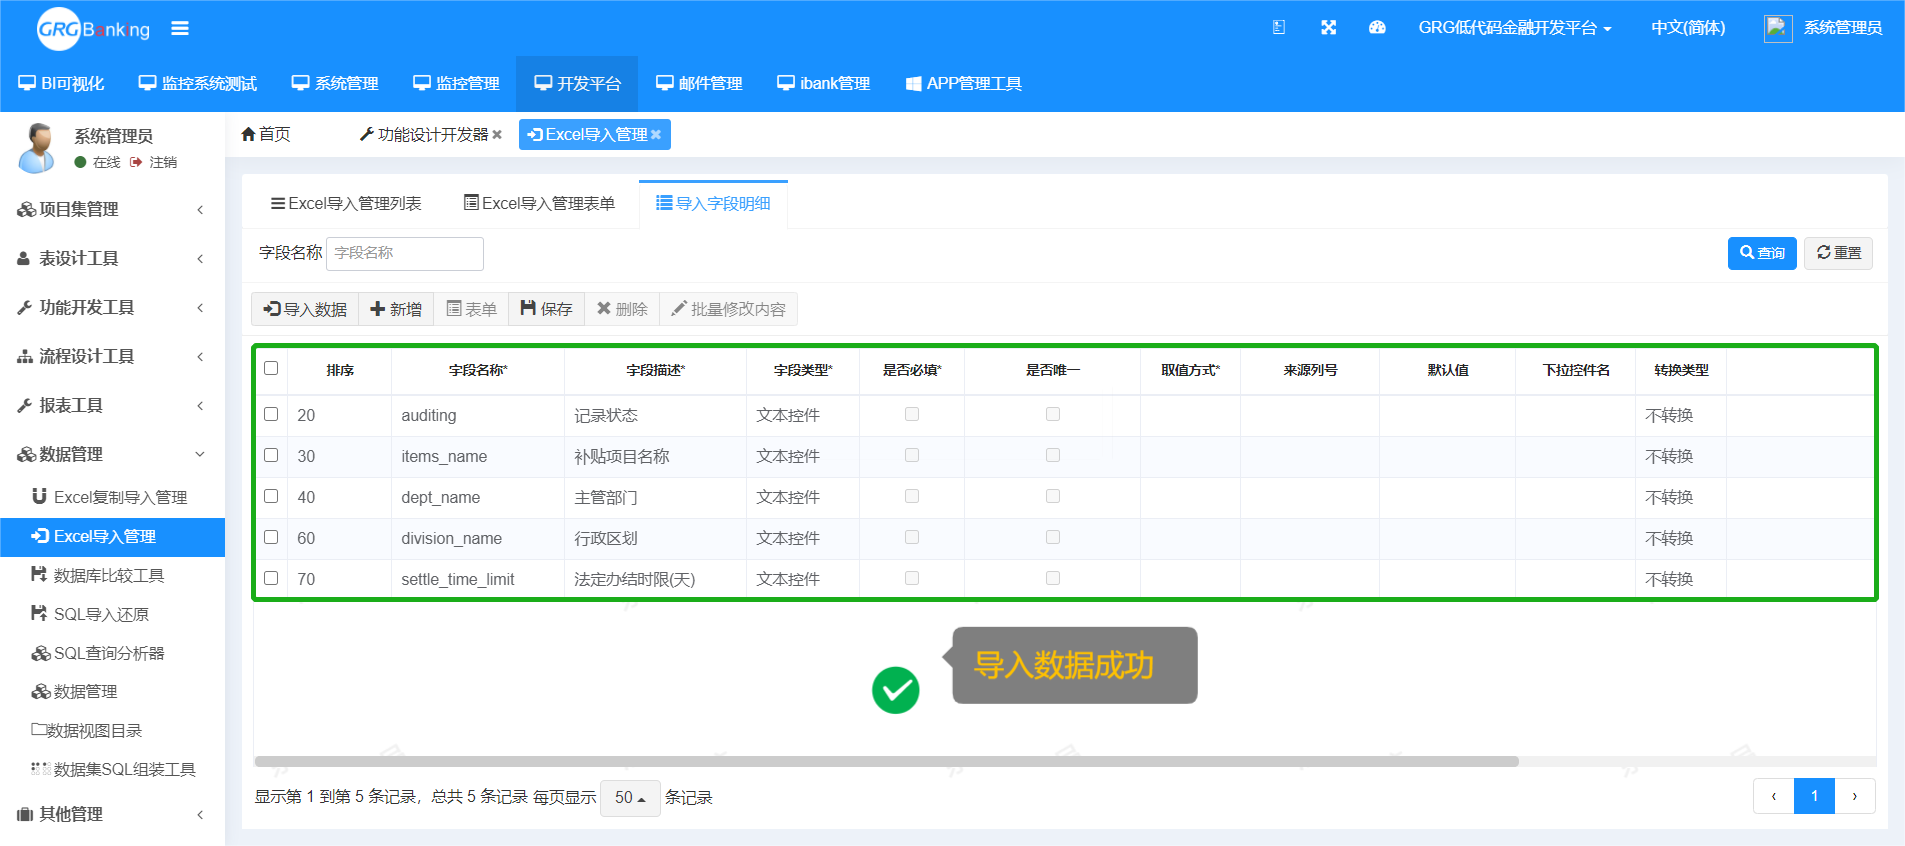Open 邮件管理 top menu
The width and height of the screenshot is (1905, 846).
pos(699,83)
